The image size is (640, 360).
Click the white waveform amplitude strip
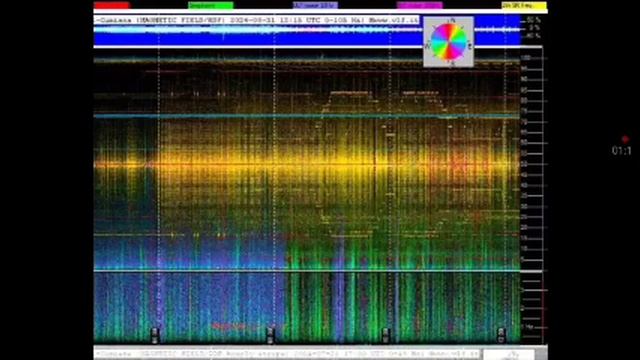(307, 29)
